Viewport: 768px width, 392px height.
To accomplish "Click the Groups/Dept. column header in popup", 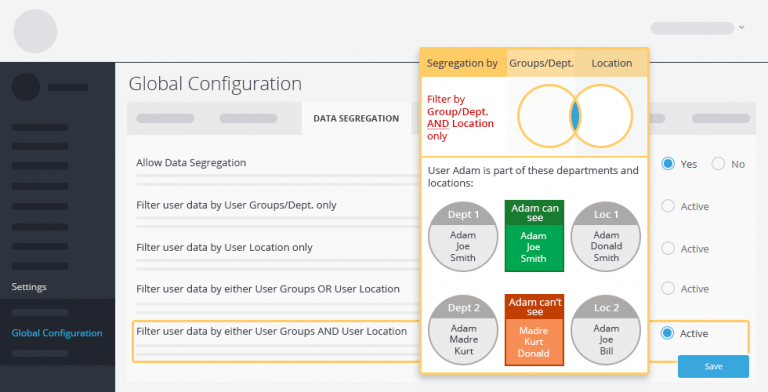I will coord(541,63).
